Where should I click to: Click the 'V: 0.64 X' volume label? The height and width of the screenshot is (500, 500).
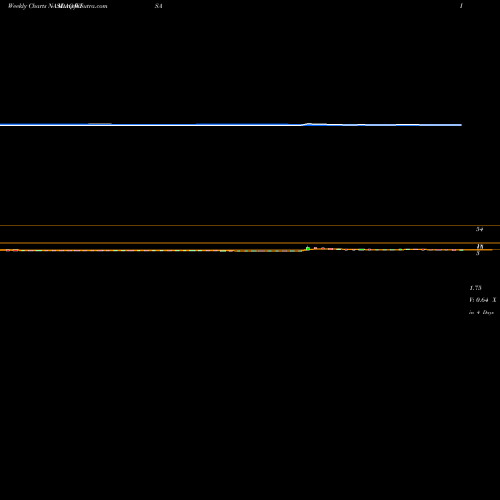tap(483, 300)
